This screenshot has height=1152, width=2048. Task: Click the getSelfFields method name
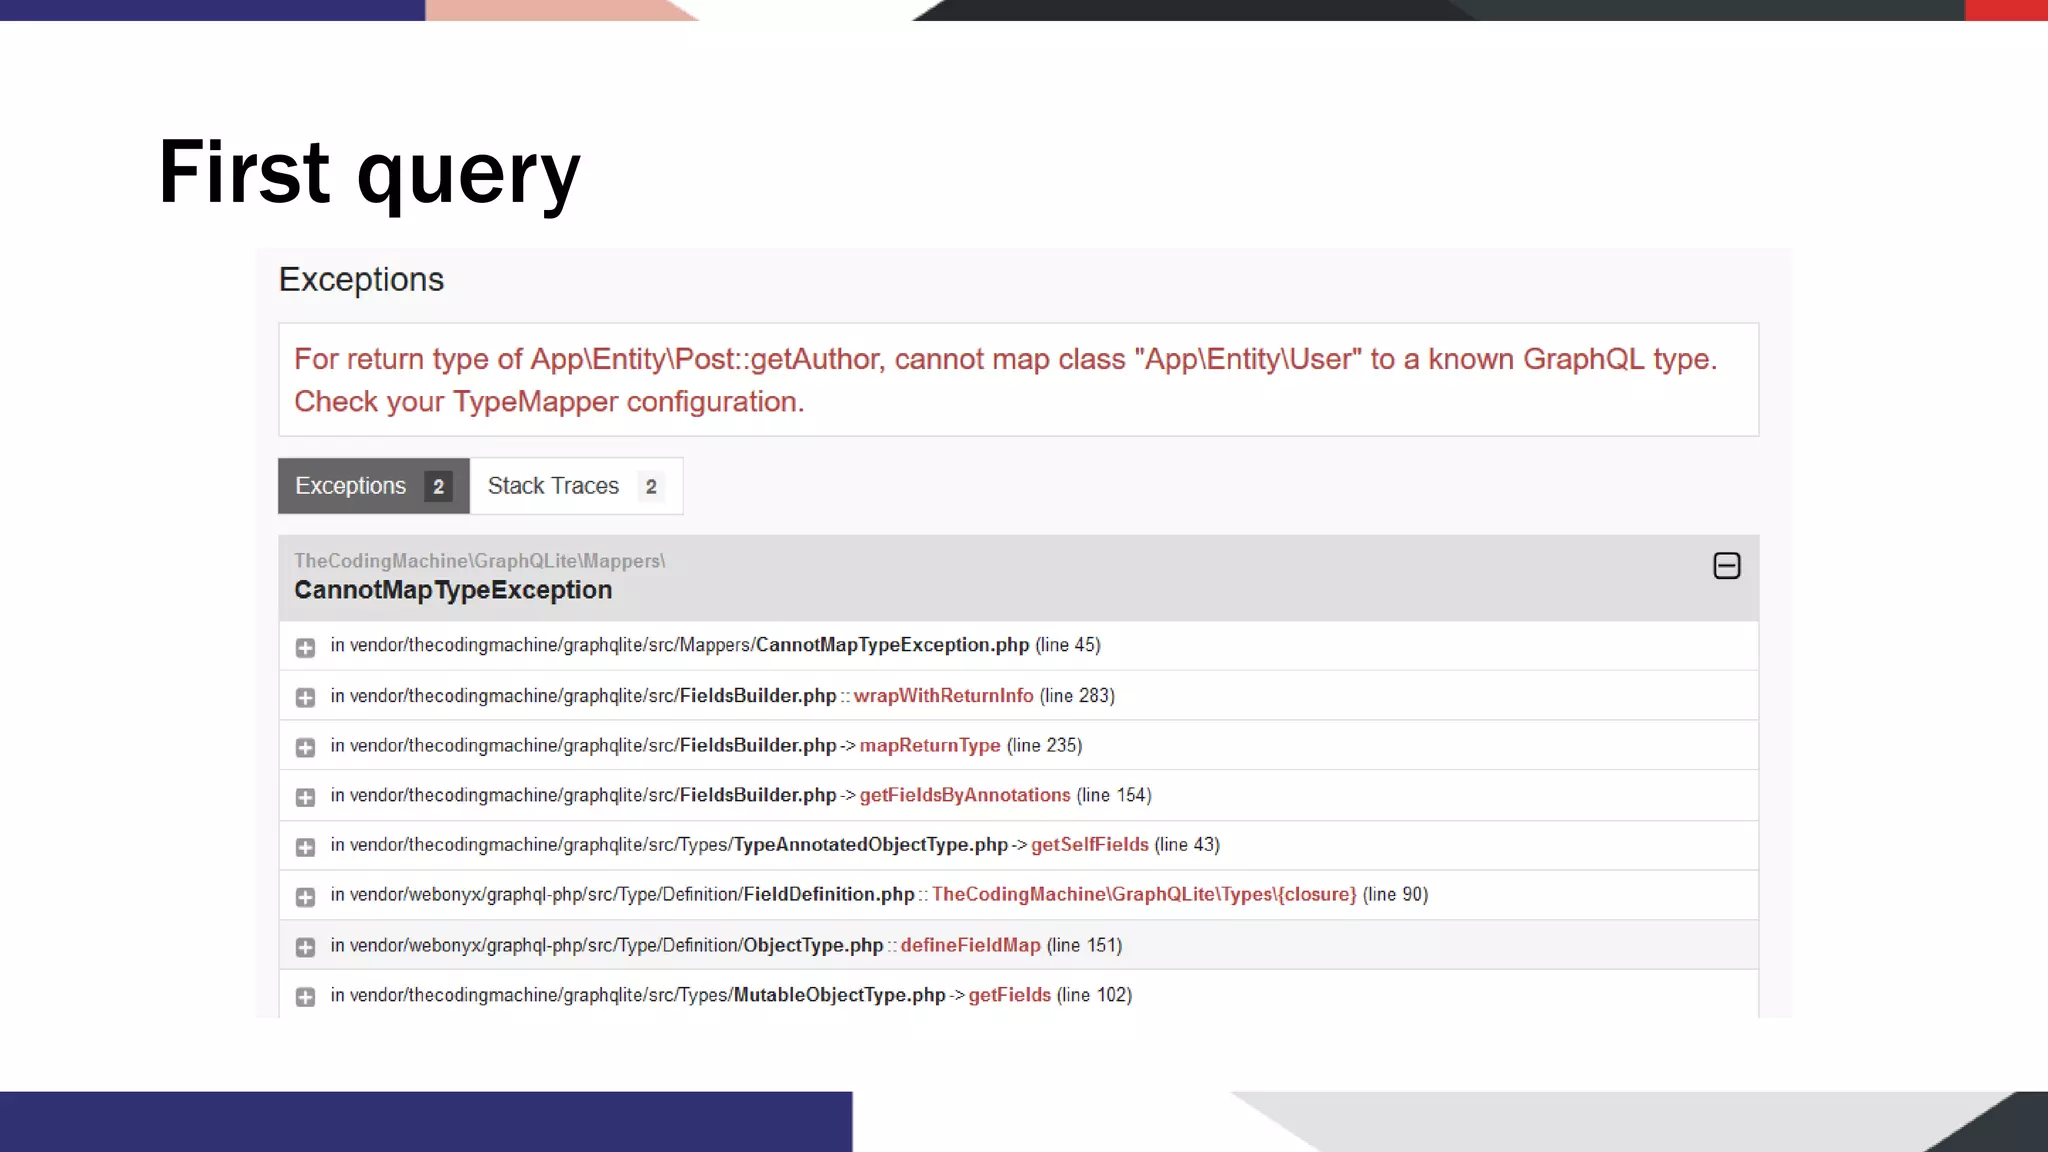[1089, 845]
